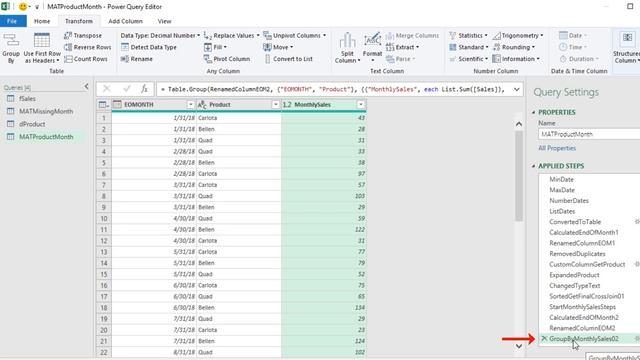Delete the GroupByMonthlySales02 step via X
Image resolution: width=640 pixels, height=360 pixels.
[544, 338]
